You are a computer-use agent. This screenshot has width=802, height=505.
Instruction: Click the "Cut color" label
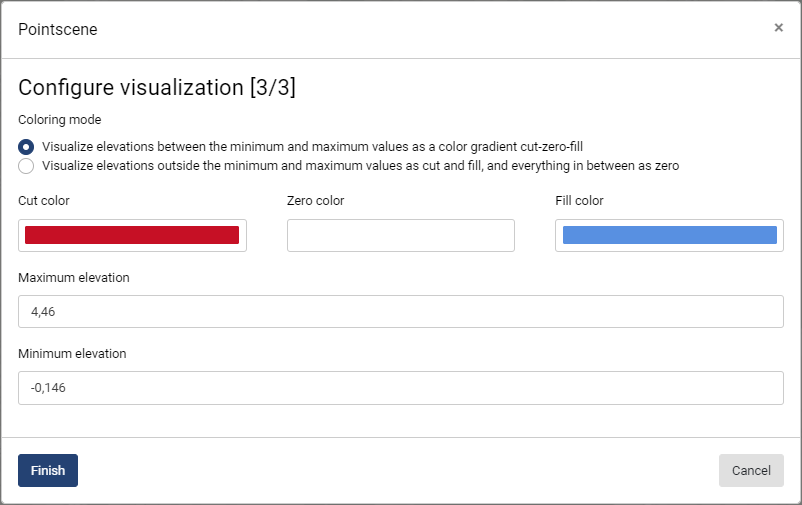[44, 201]
